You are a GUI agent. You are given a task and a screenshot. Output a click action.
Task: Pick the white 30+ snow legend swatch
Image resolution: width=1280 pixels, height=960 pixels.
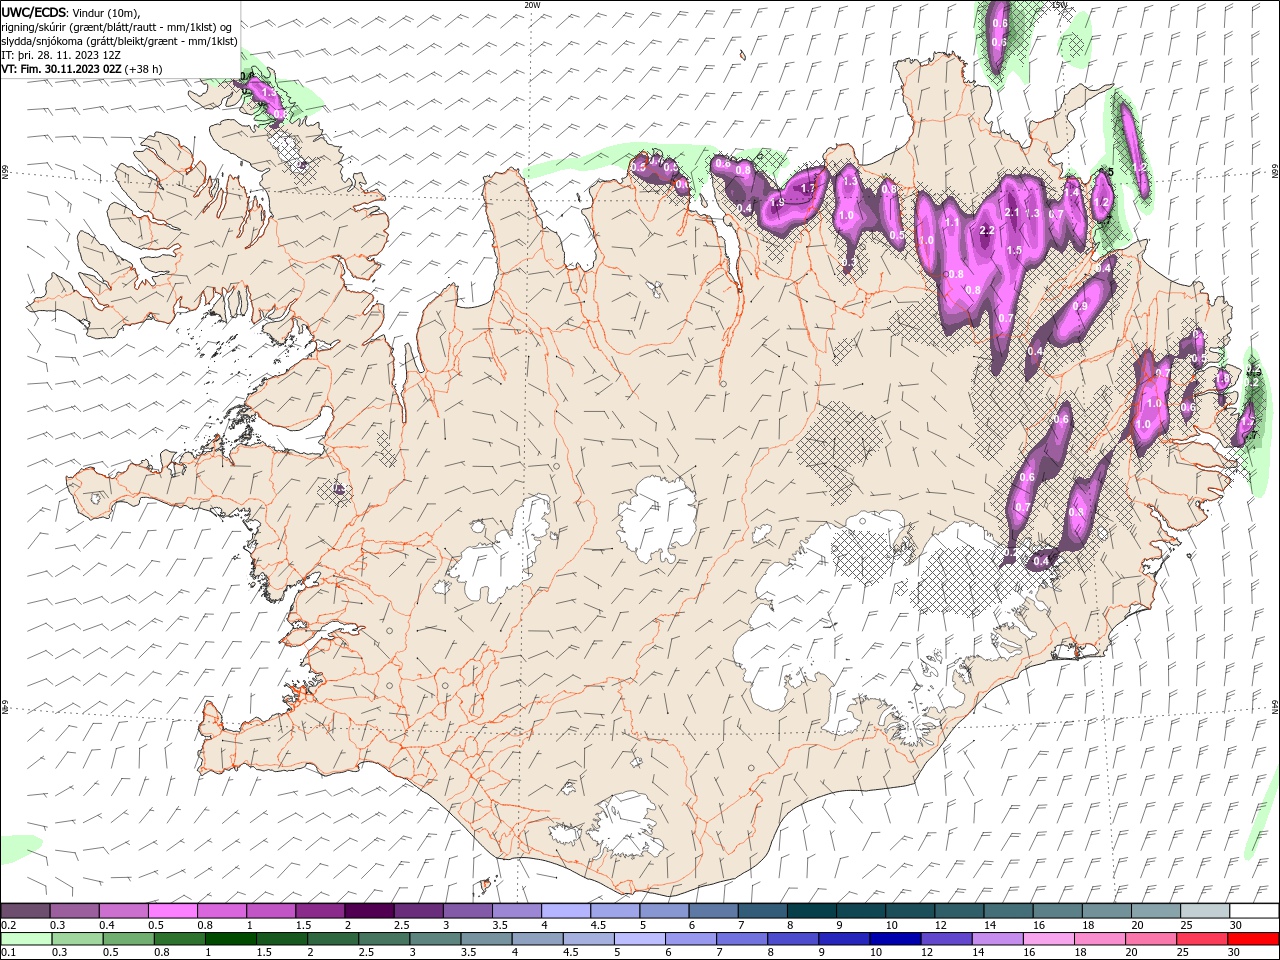[1253, 910]
